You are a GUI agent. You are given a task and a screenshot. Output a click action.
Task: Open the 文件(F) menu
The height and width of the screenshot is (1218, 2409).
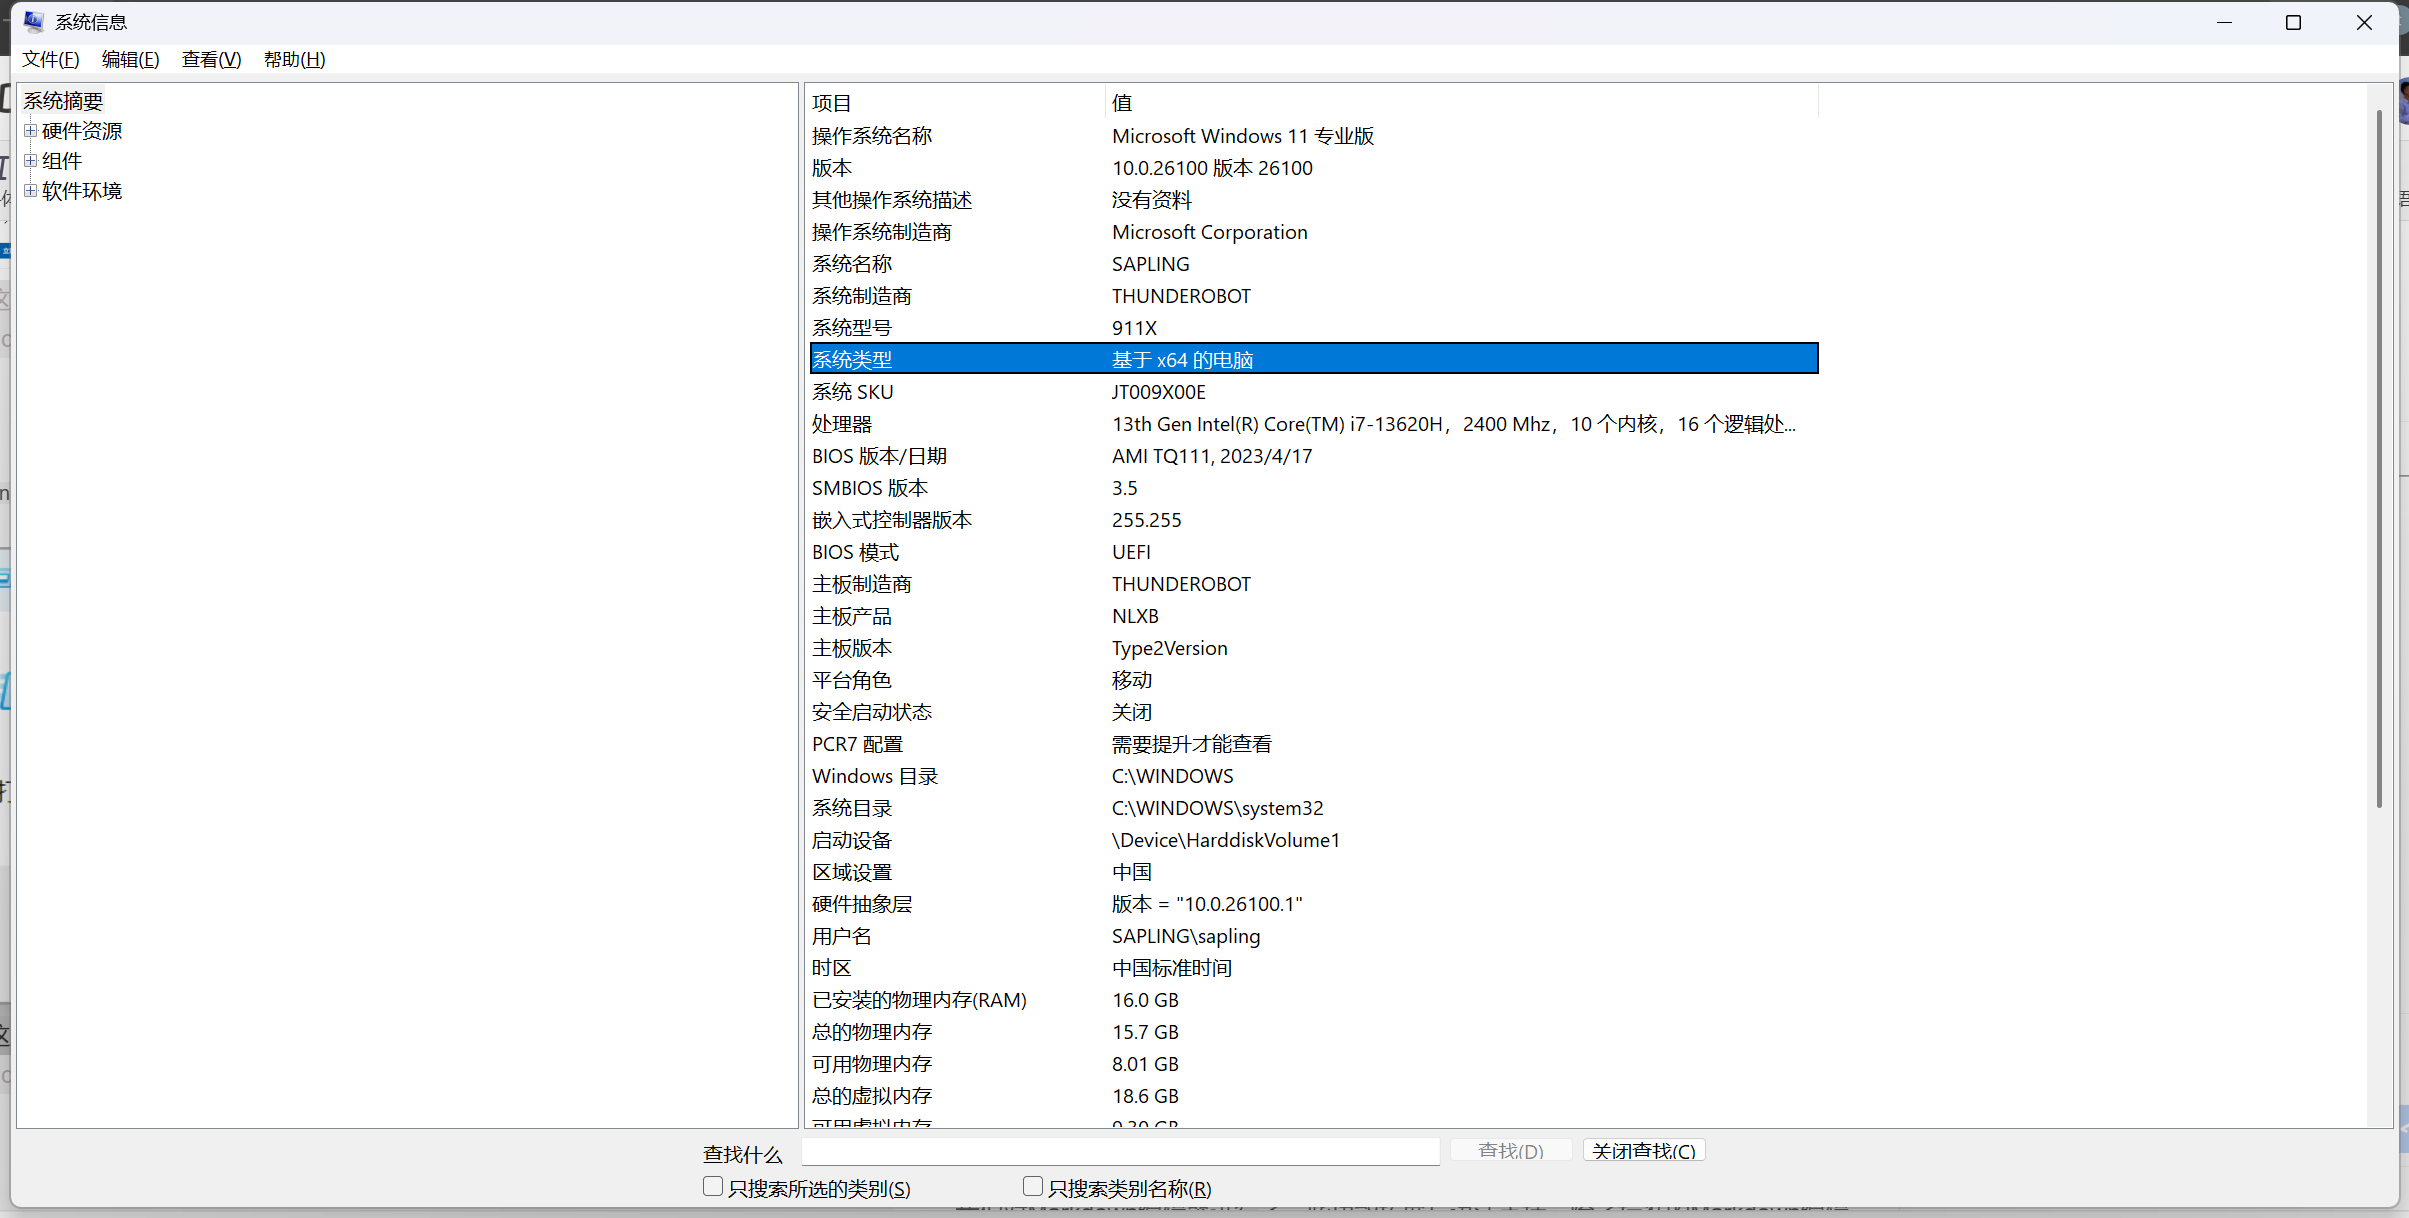click(51, 60)
